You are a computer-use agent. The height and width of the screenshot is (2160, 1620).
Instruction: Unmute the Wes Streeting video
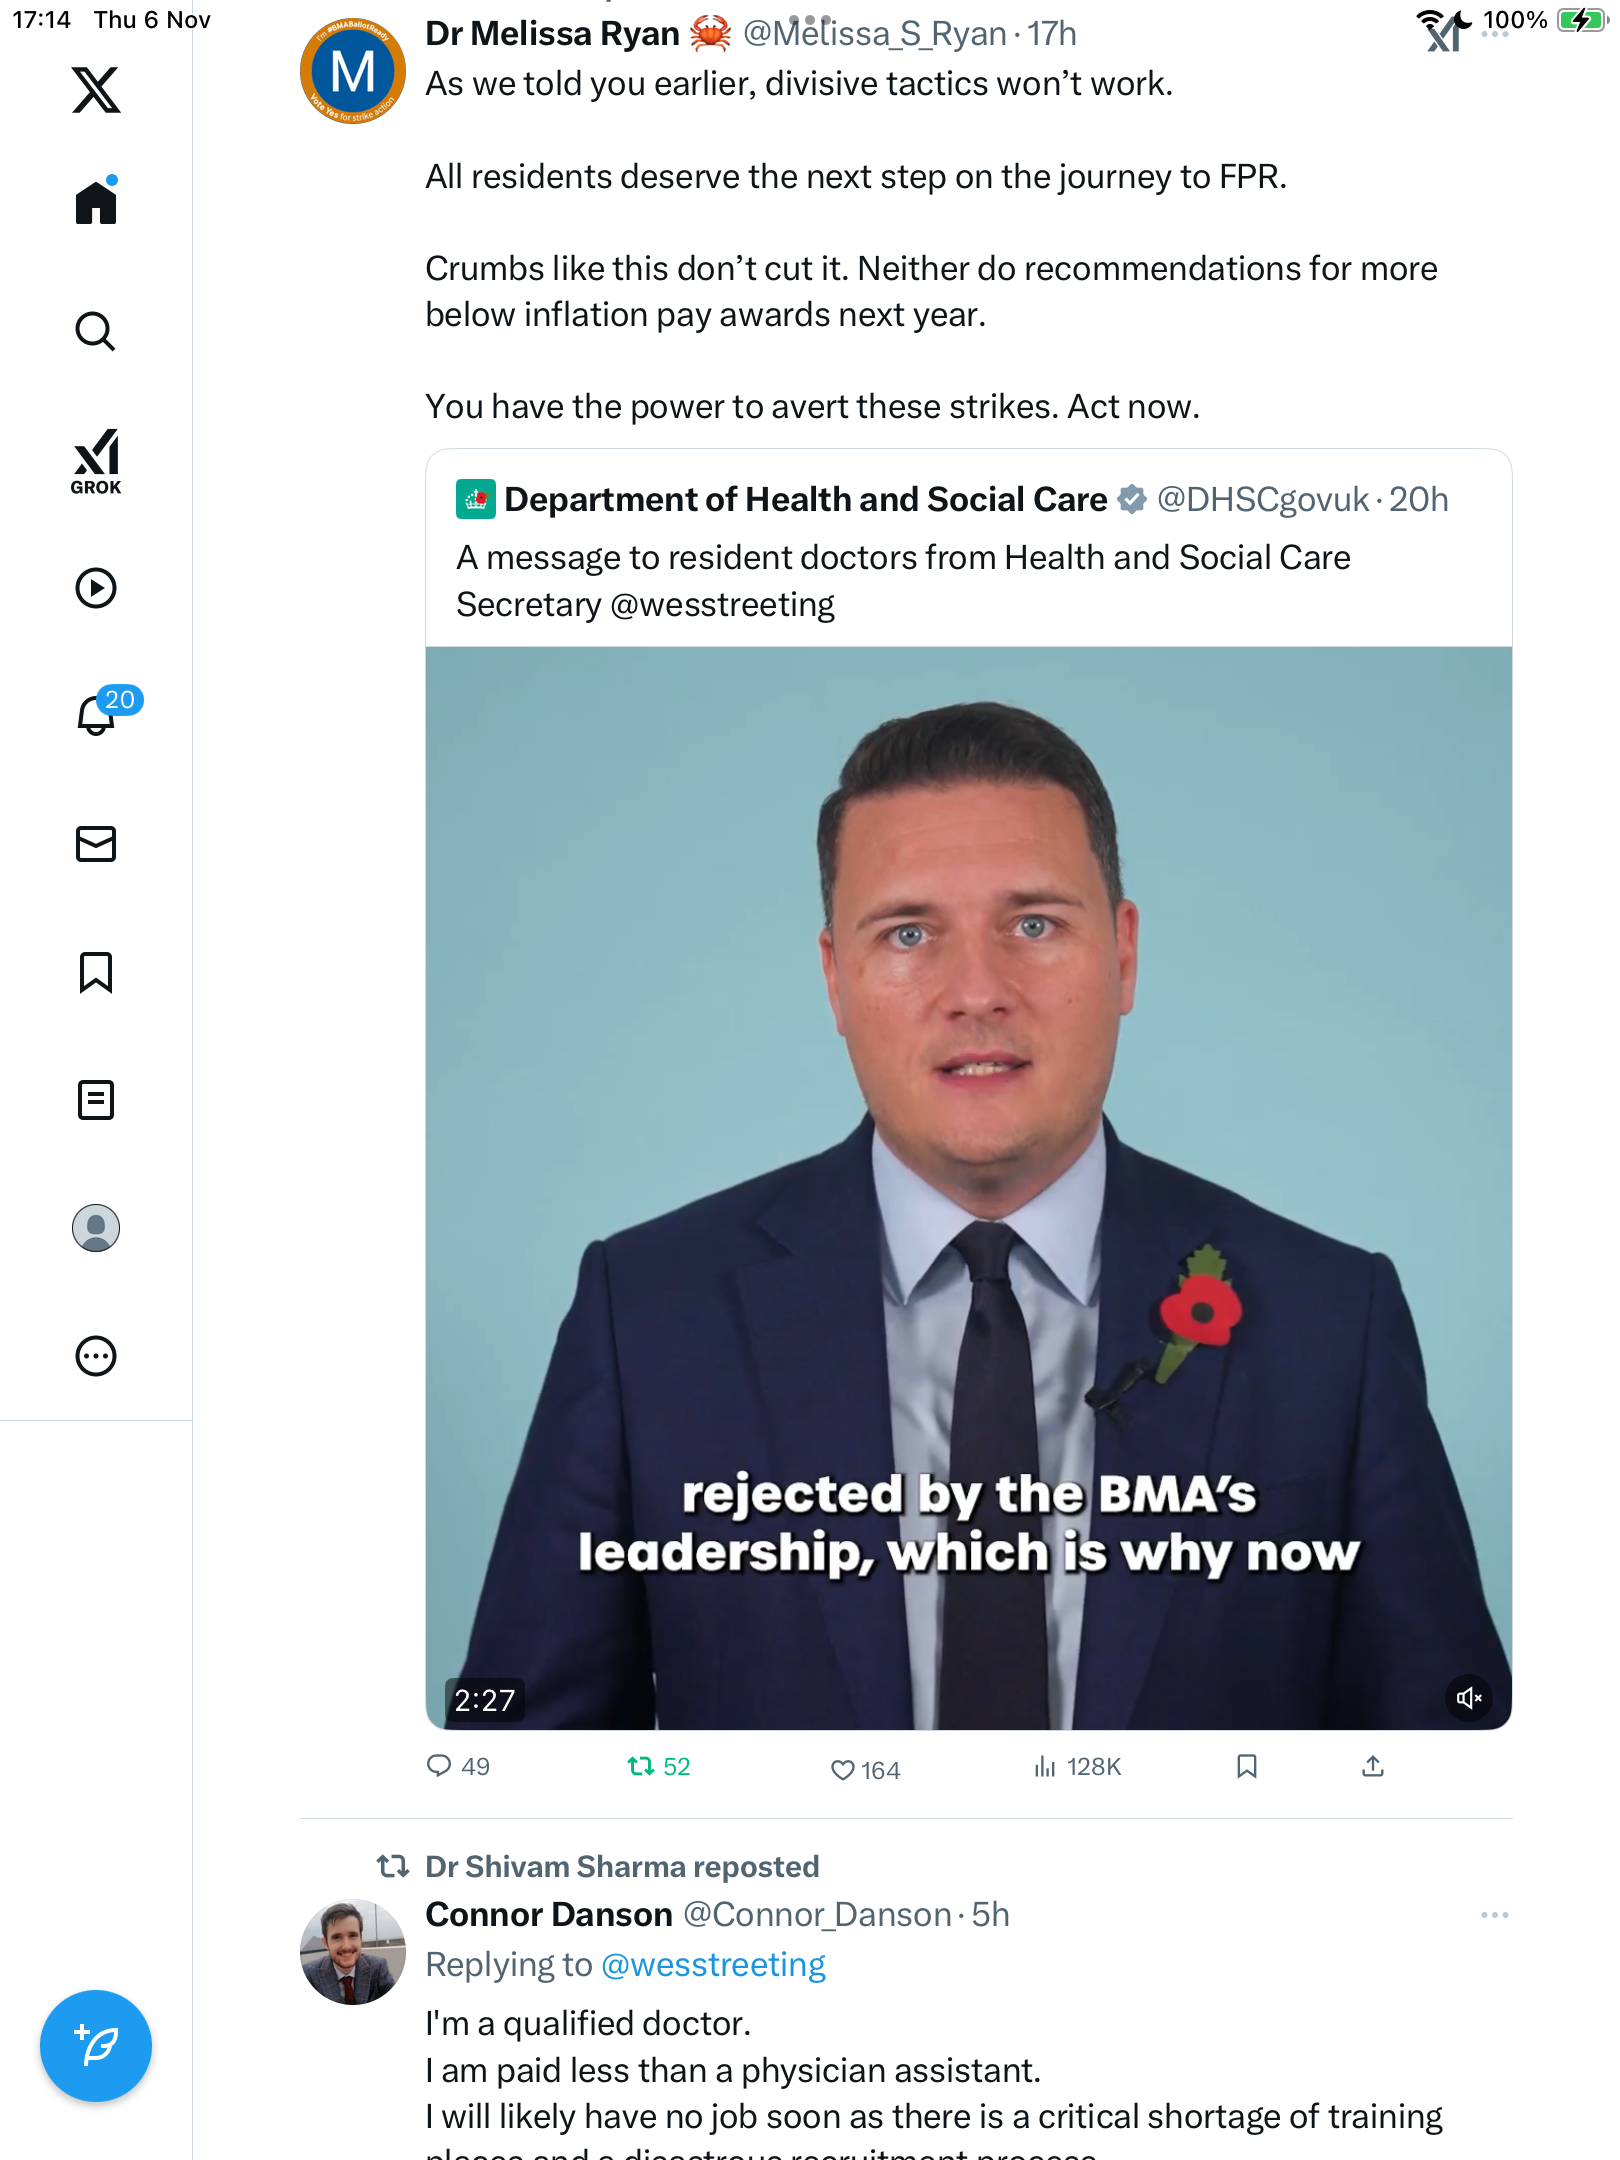click(1468, 1698)
